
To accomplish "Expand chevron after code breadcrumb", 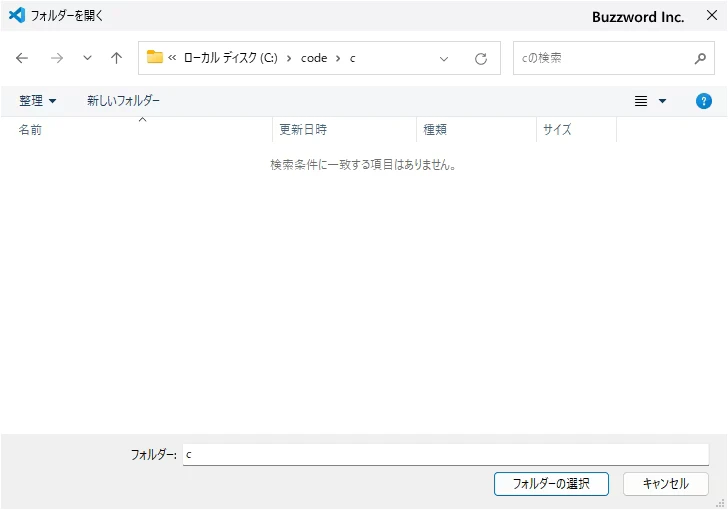I will tap(338, 58).
